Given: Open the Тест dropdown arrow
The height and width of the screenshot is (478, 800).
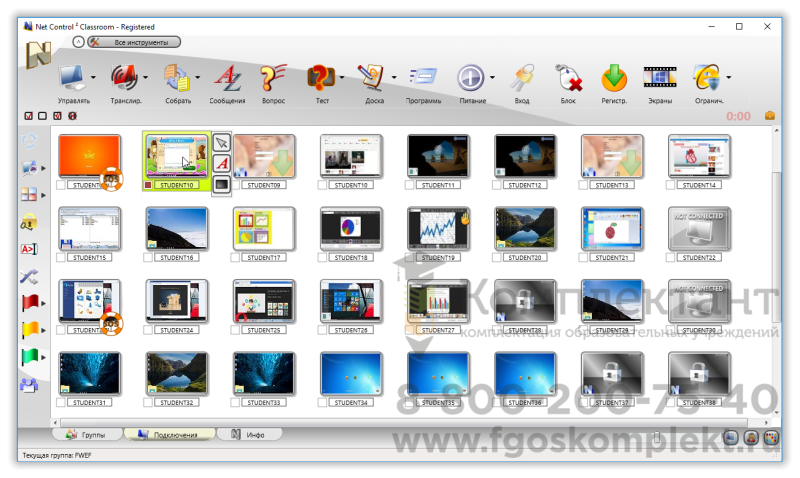Looking at the screenshot, I should click(x=342, y=78).
